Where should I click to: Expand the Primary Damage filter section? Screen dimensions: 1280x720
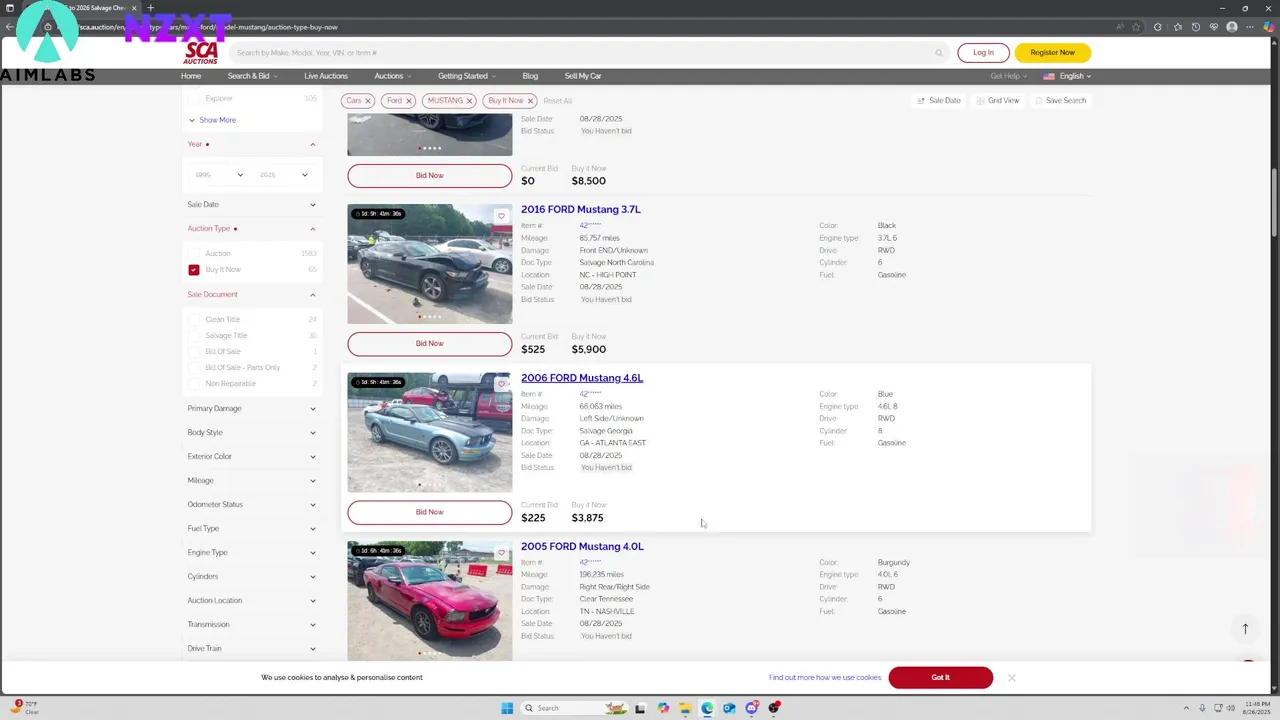pyautogui.click(x=252, y=409)
